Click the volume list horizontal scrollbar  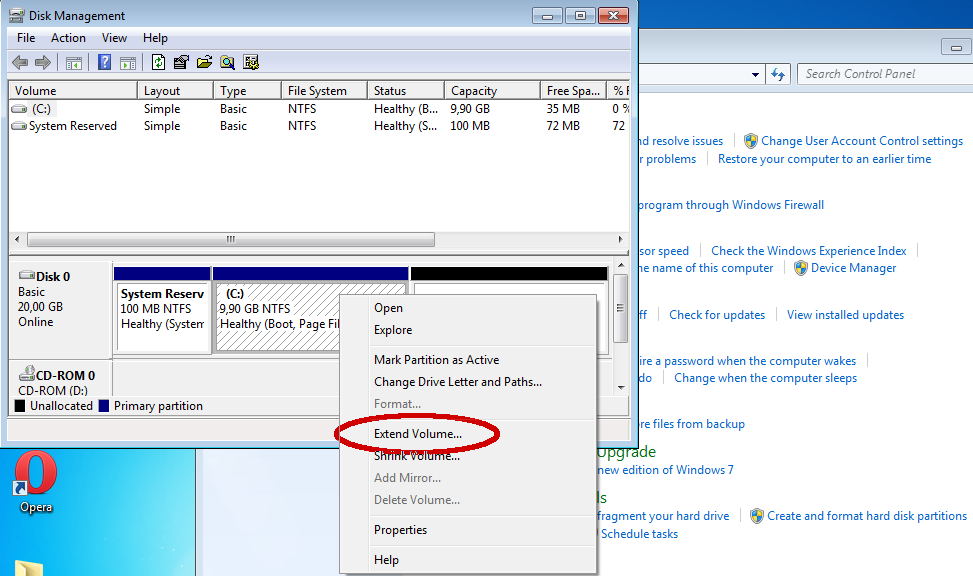point(231,240)
